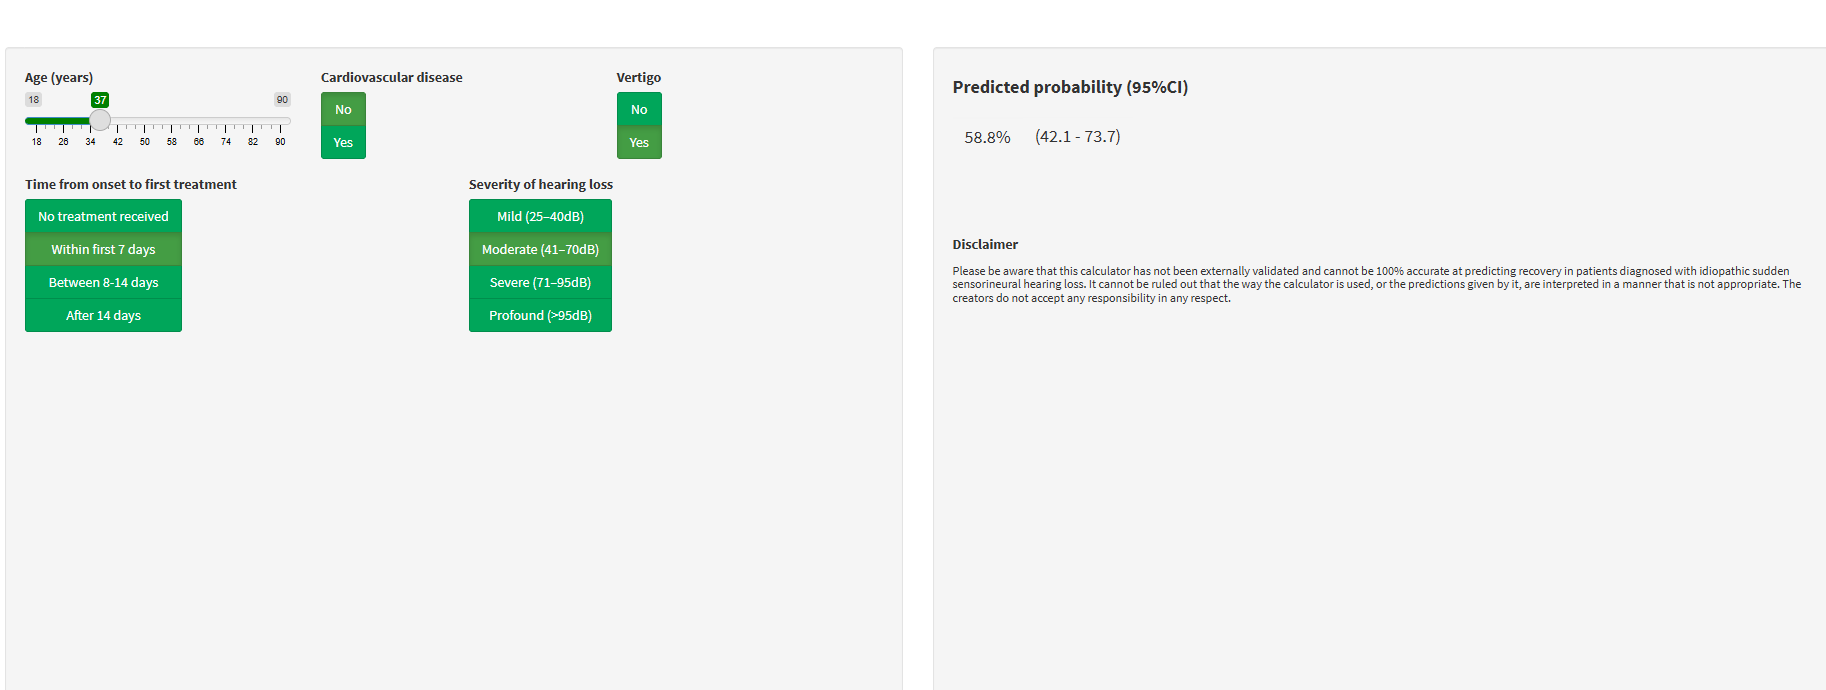Pick Within first 7 days treatment
Screen dimensions: 1826x690
(x=103, y=249)
